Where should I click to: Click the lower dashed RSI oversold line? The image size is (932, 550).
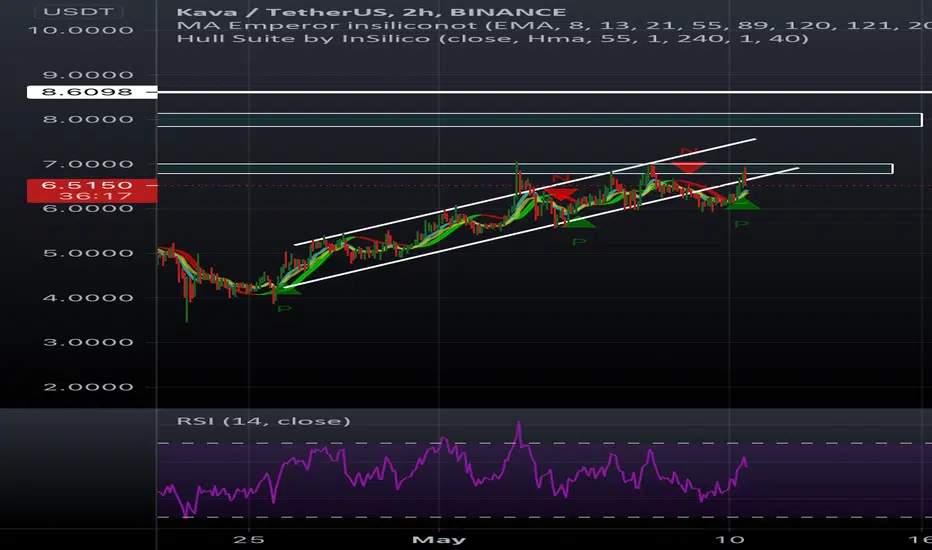coord(544,517)
